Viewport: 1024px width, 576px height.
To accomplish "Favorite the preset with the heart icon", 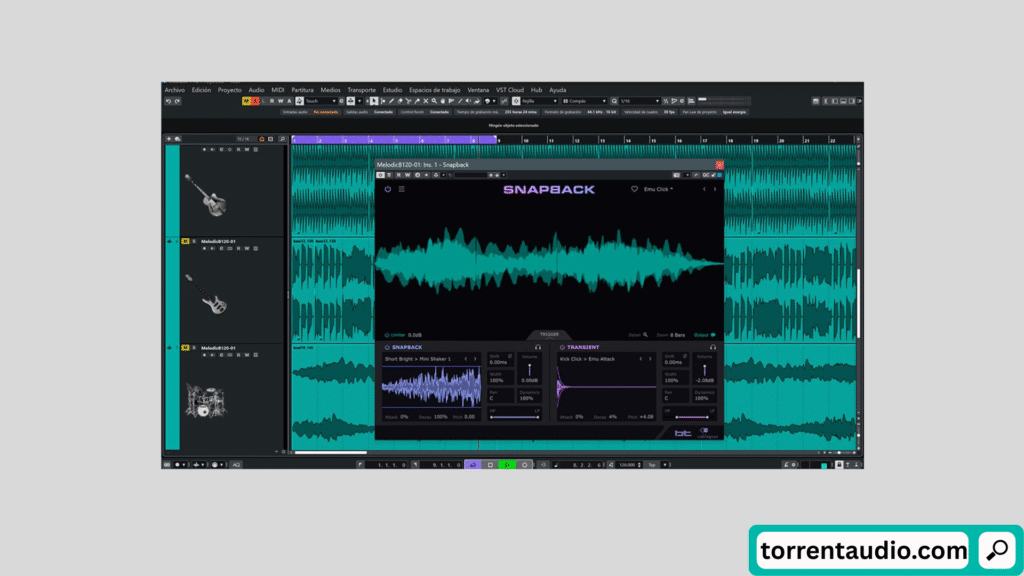I will coord(634,189).
